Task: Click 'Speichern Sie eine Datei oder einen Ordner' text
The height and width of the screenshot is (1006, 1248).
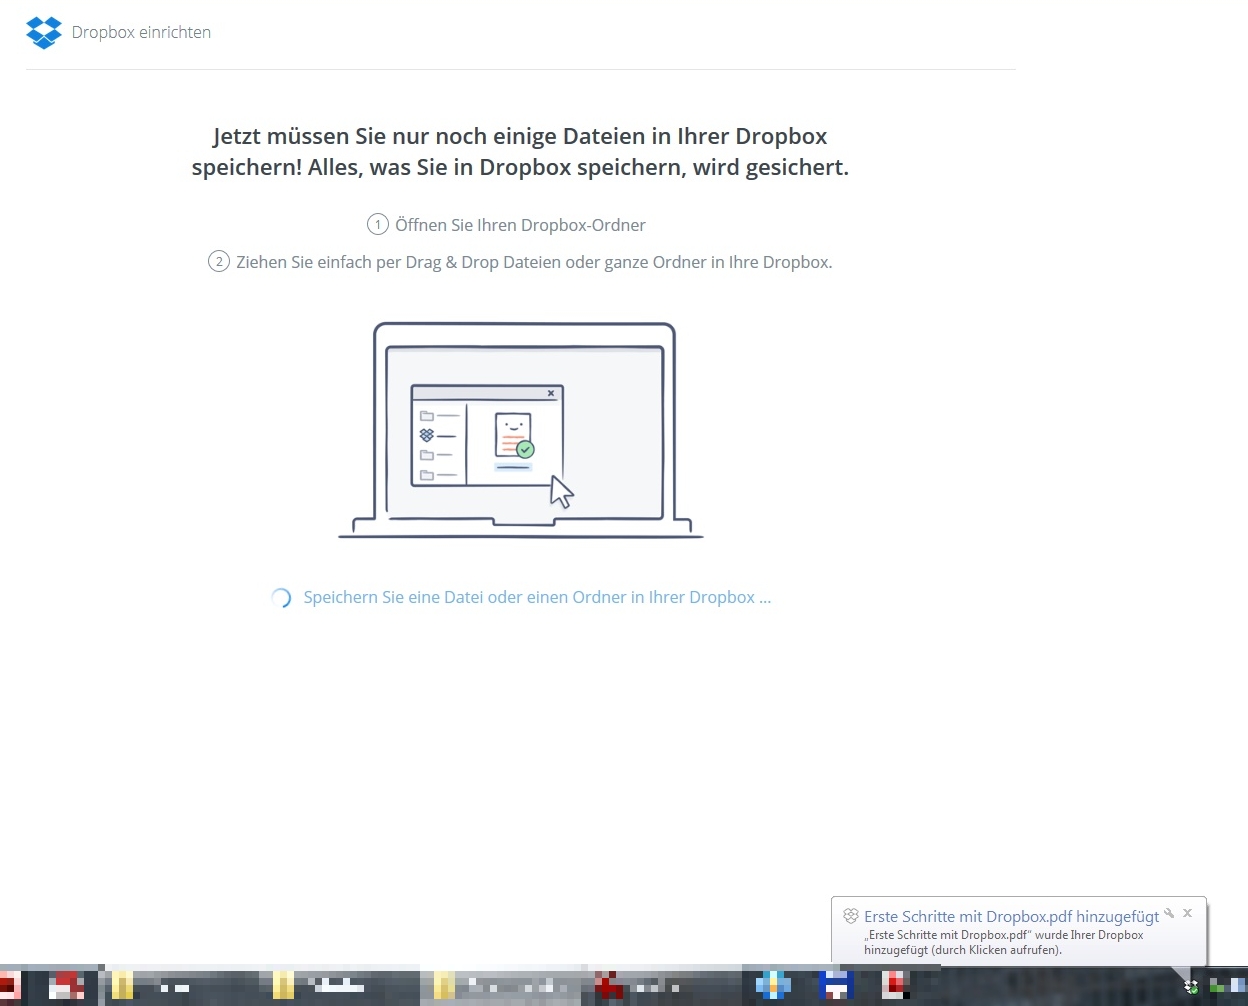Action: coord(537,598)
